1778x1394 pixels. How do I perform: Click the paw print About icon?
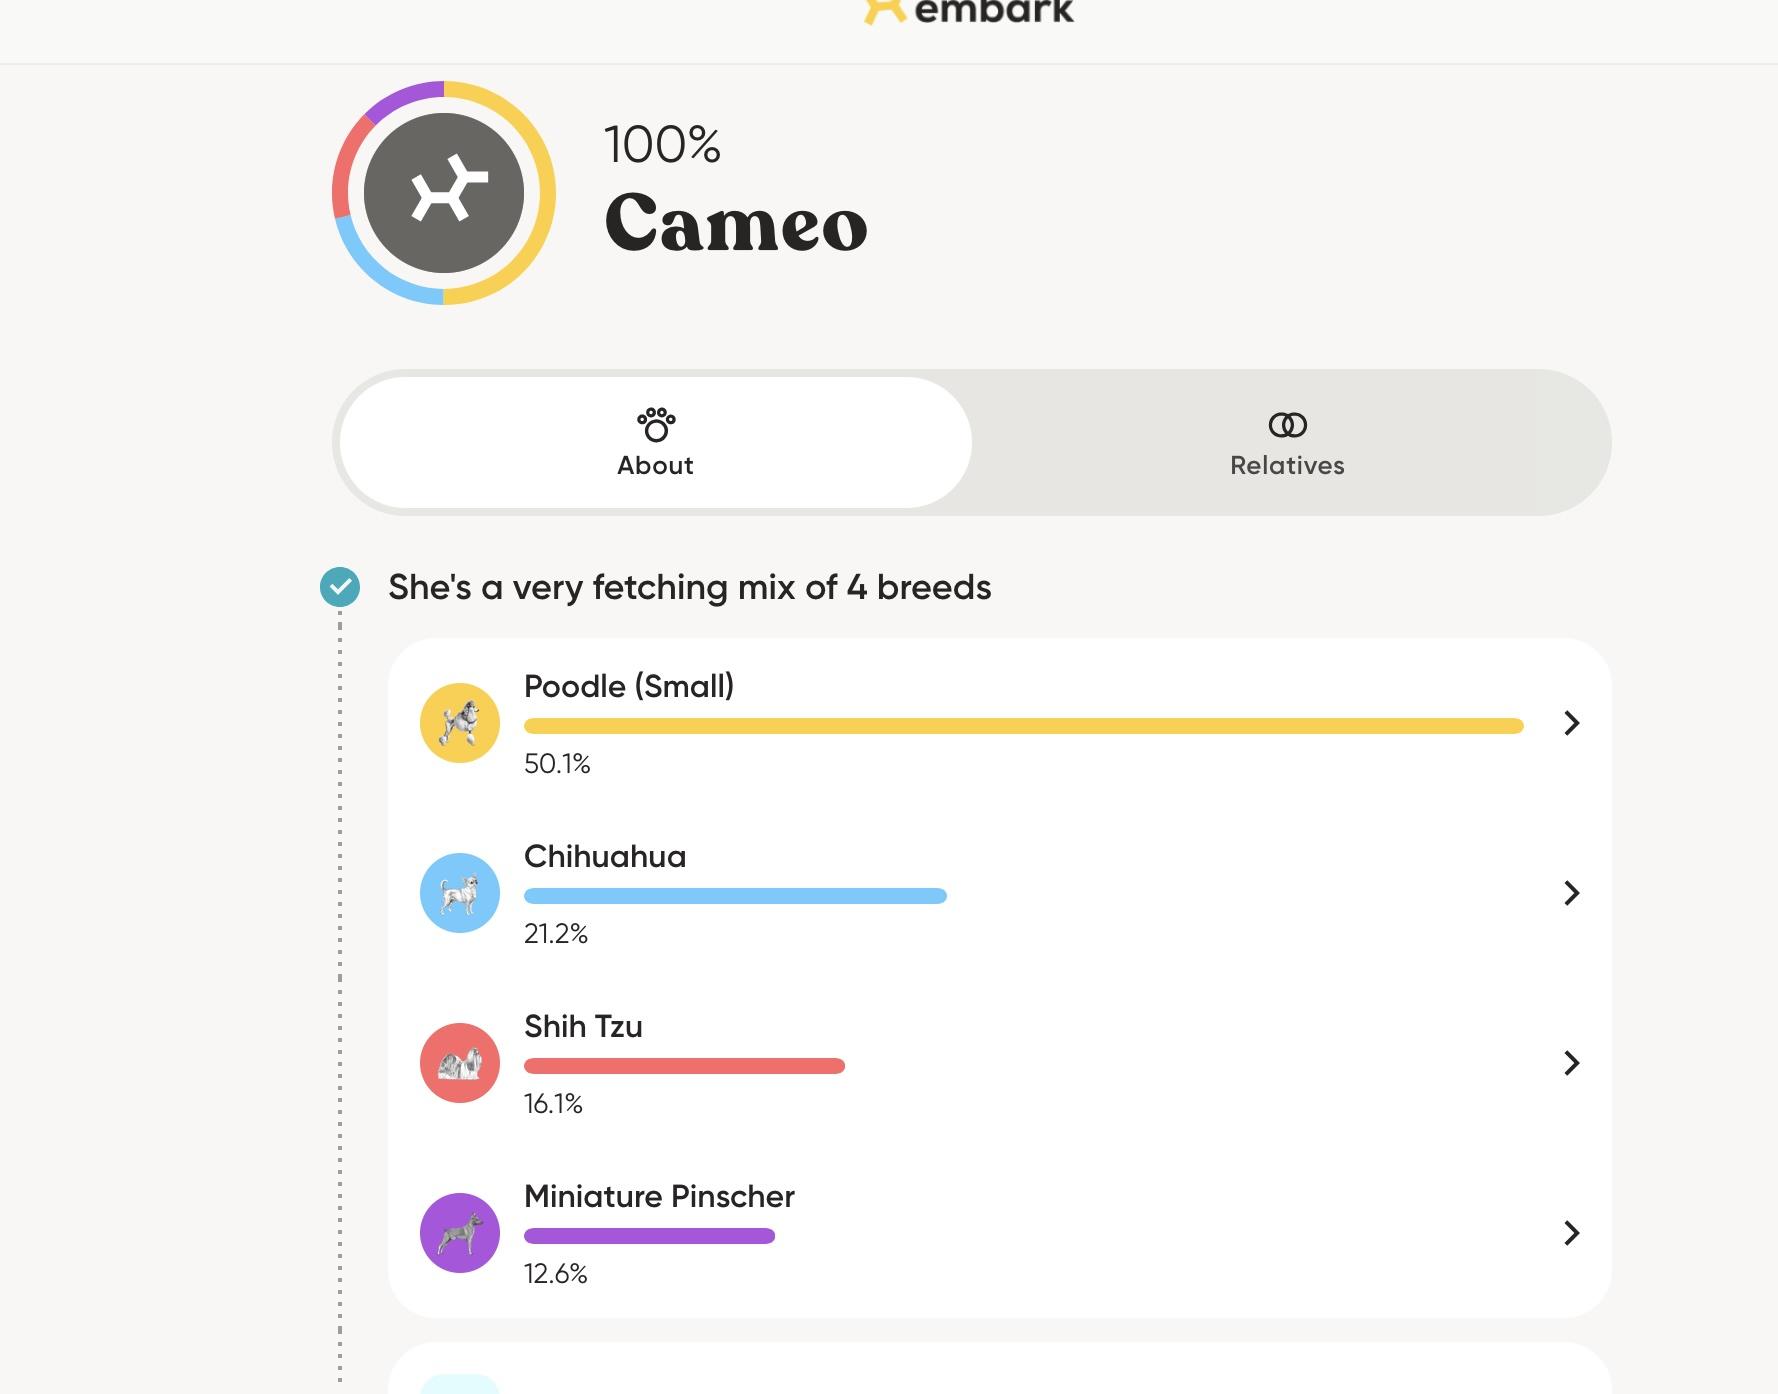pos(656,425)
